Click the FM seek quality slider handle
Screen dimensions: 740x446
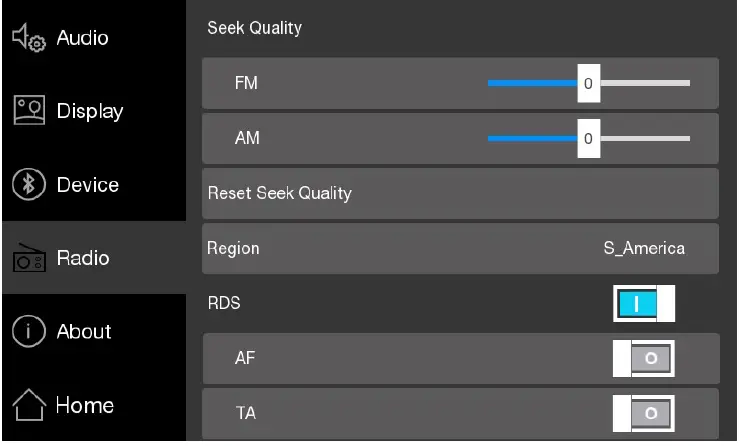coord(588,84)
